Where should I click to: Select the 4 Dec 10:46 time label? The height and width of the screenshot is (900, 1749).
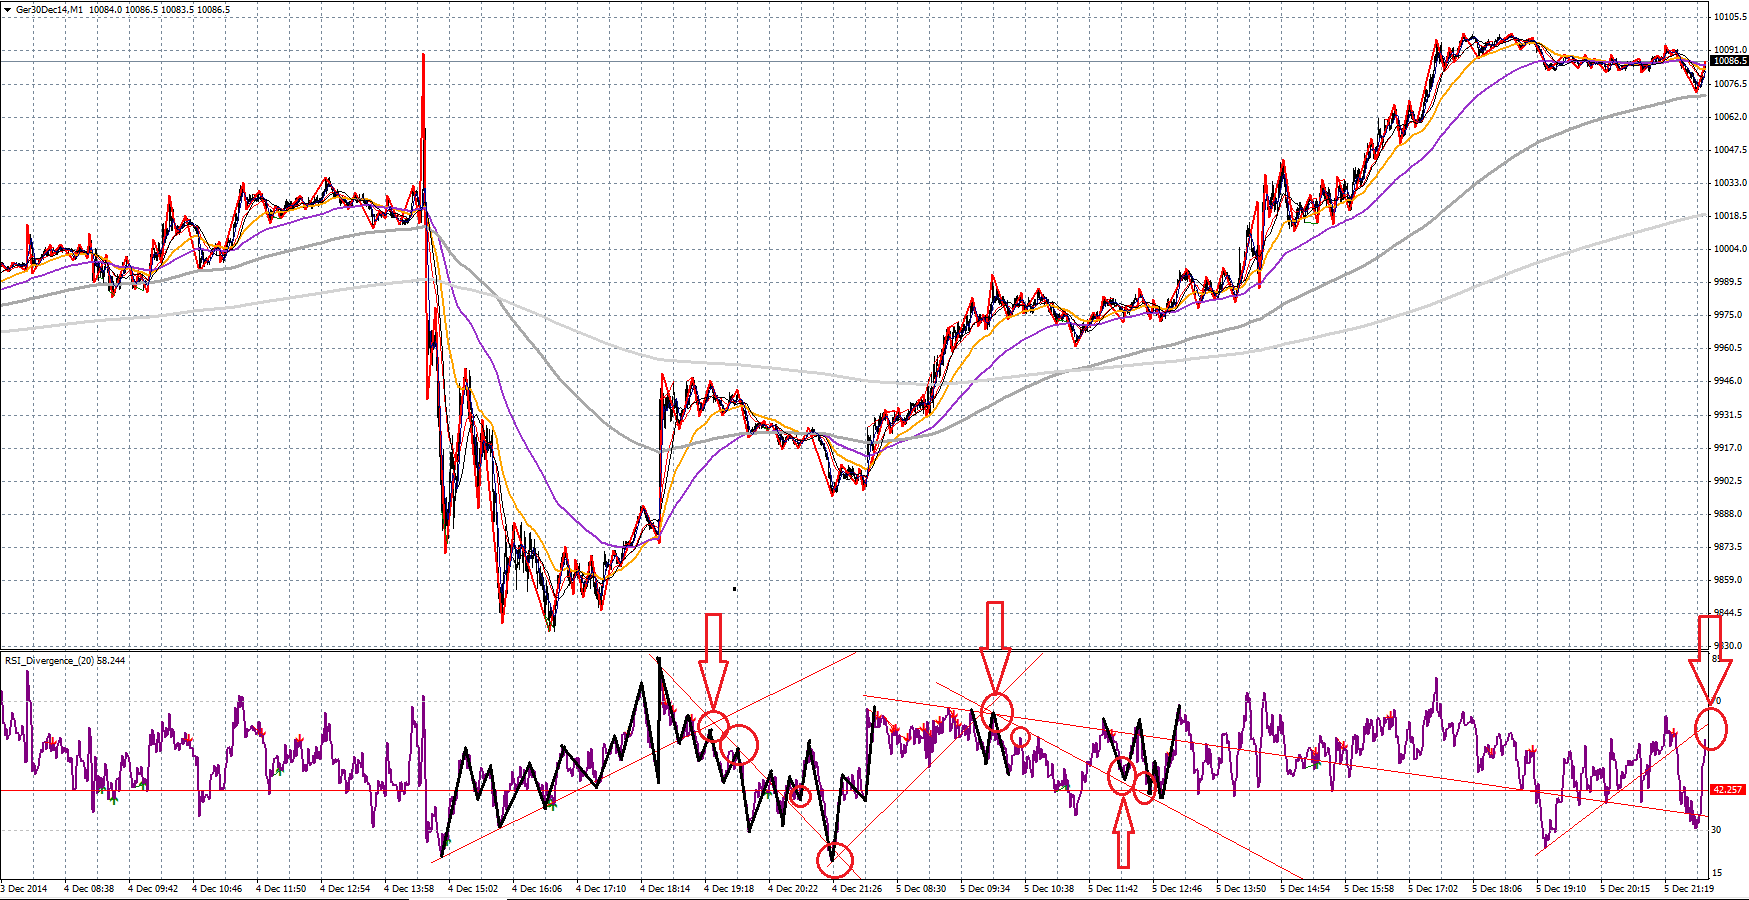[217, 888]
